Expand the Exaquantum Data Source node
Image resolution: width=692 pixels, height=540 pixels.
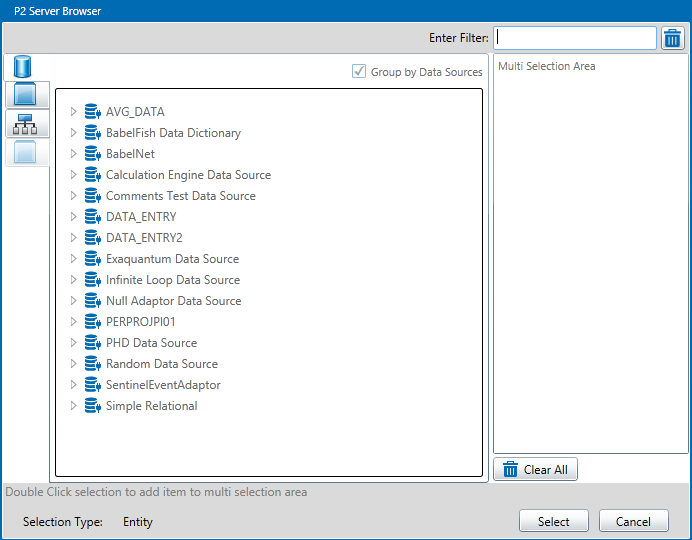74,259
